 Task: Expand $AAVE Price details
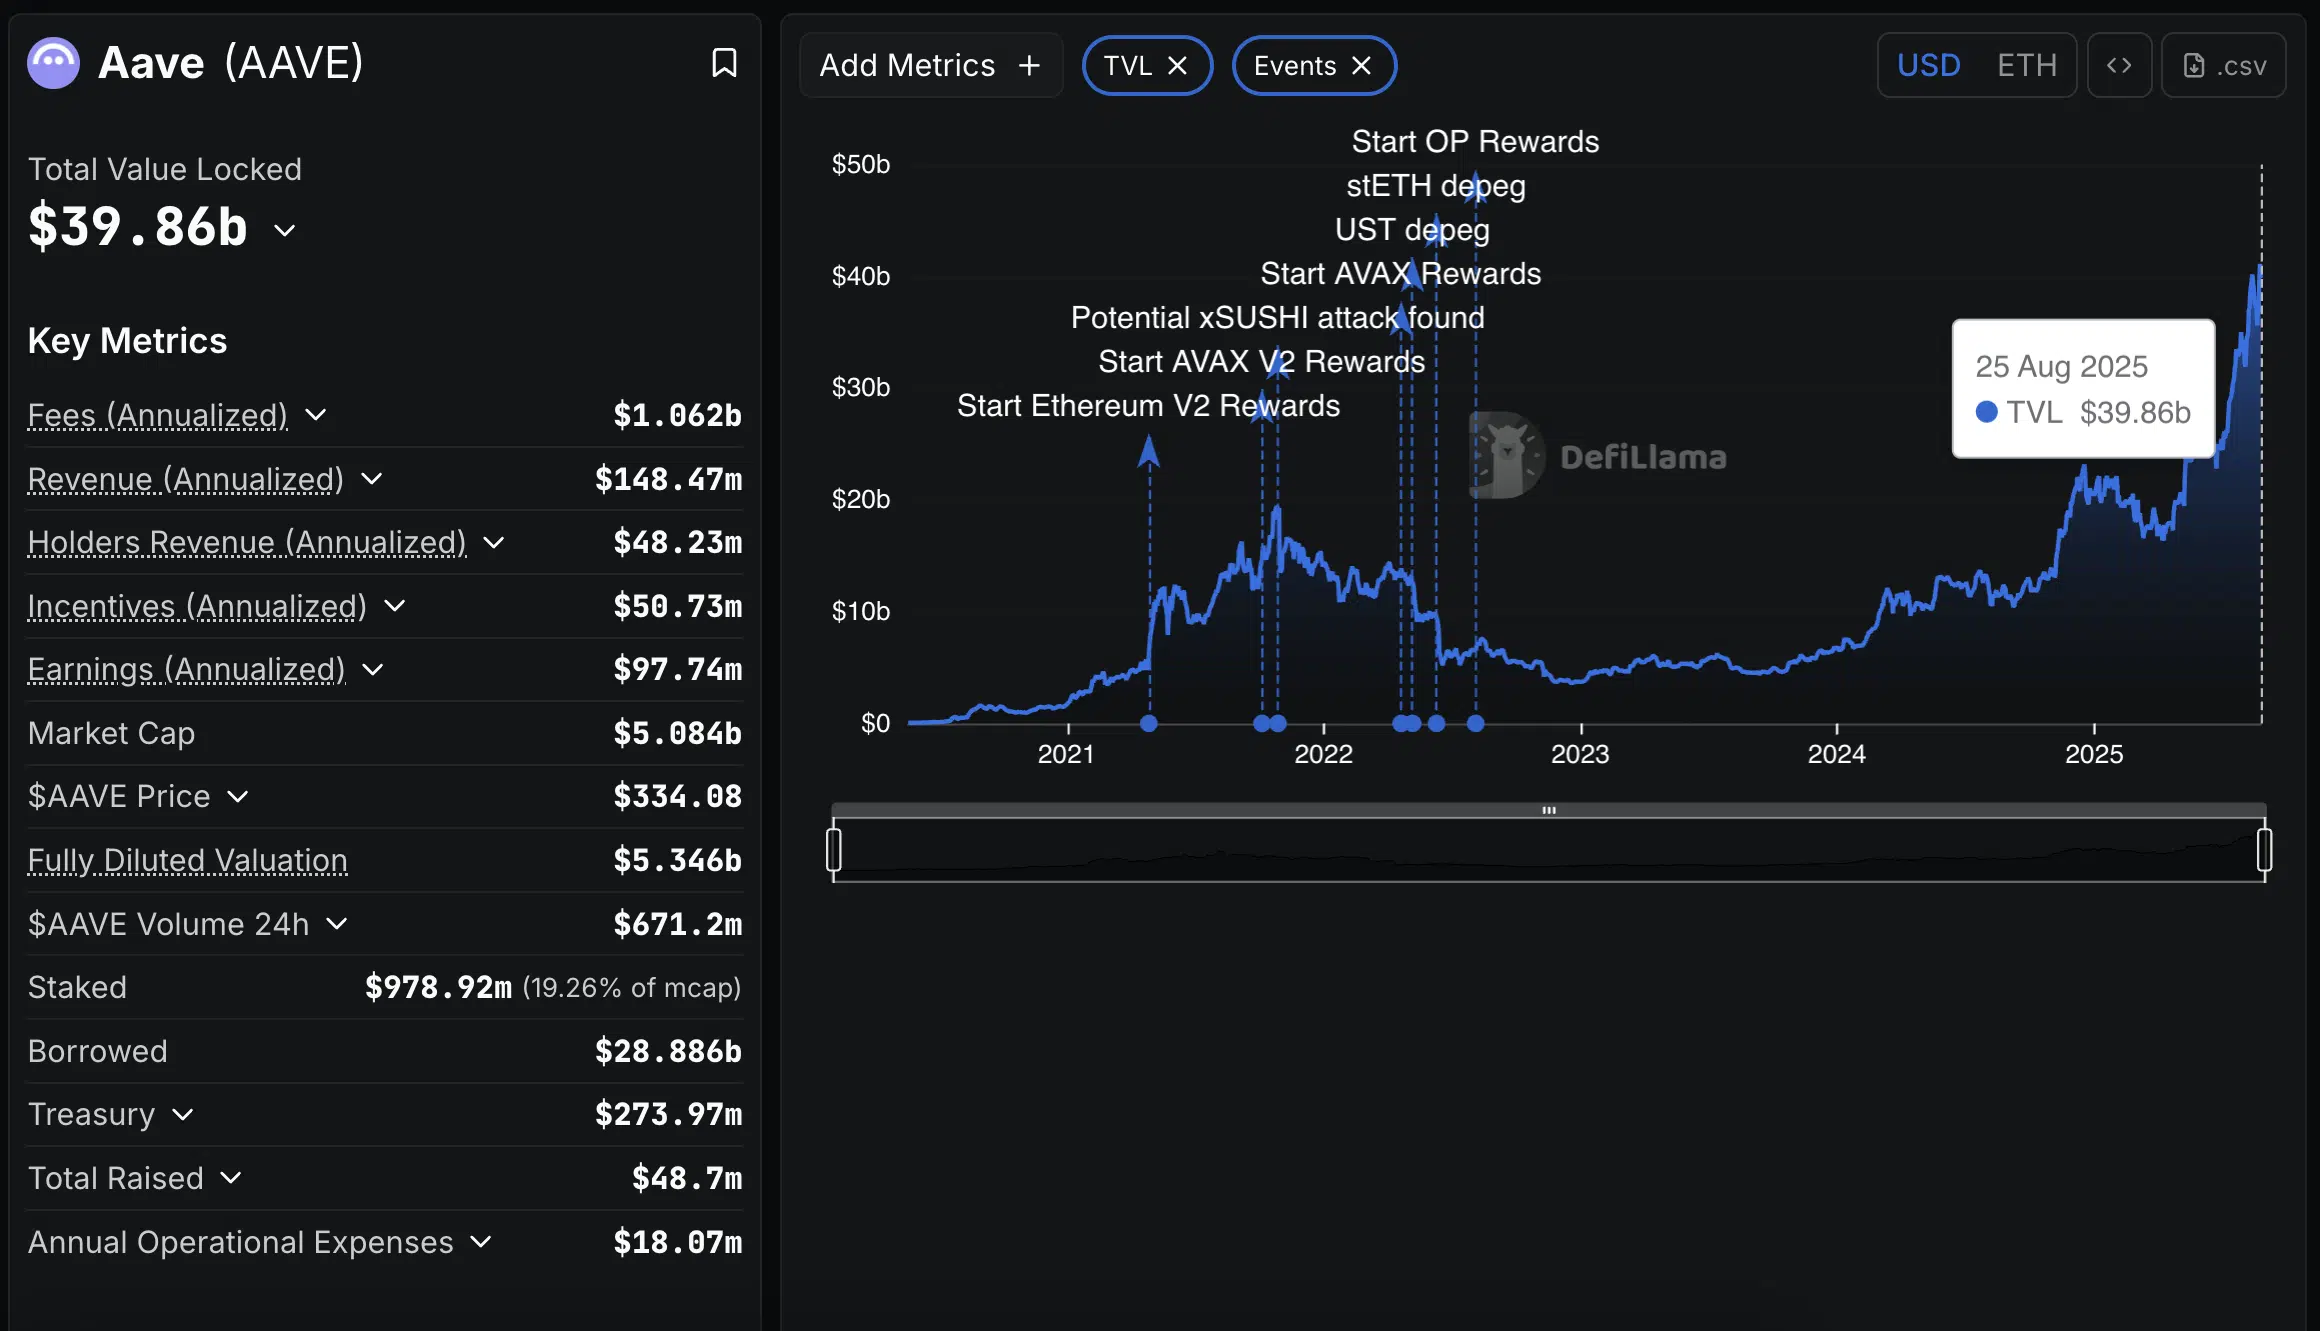click(x=238, y=797)
